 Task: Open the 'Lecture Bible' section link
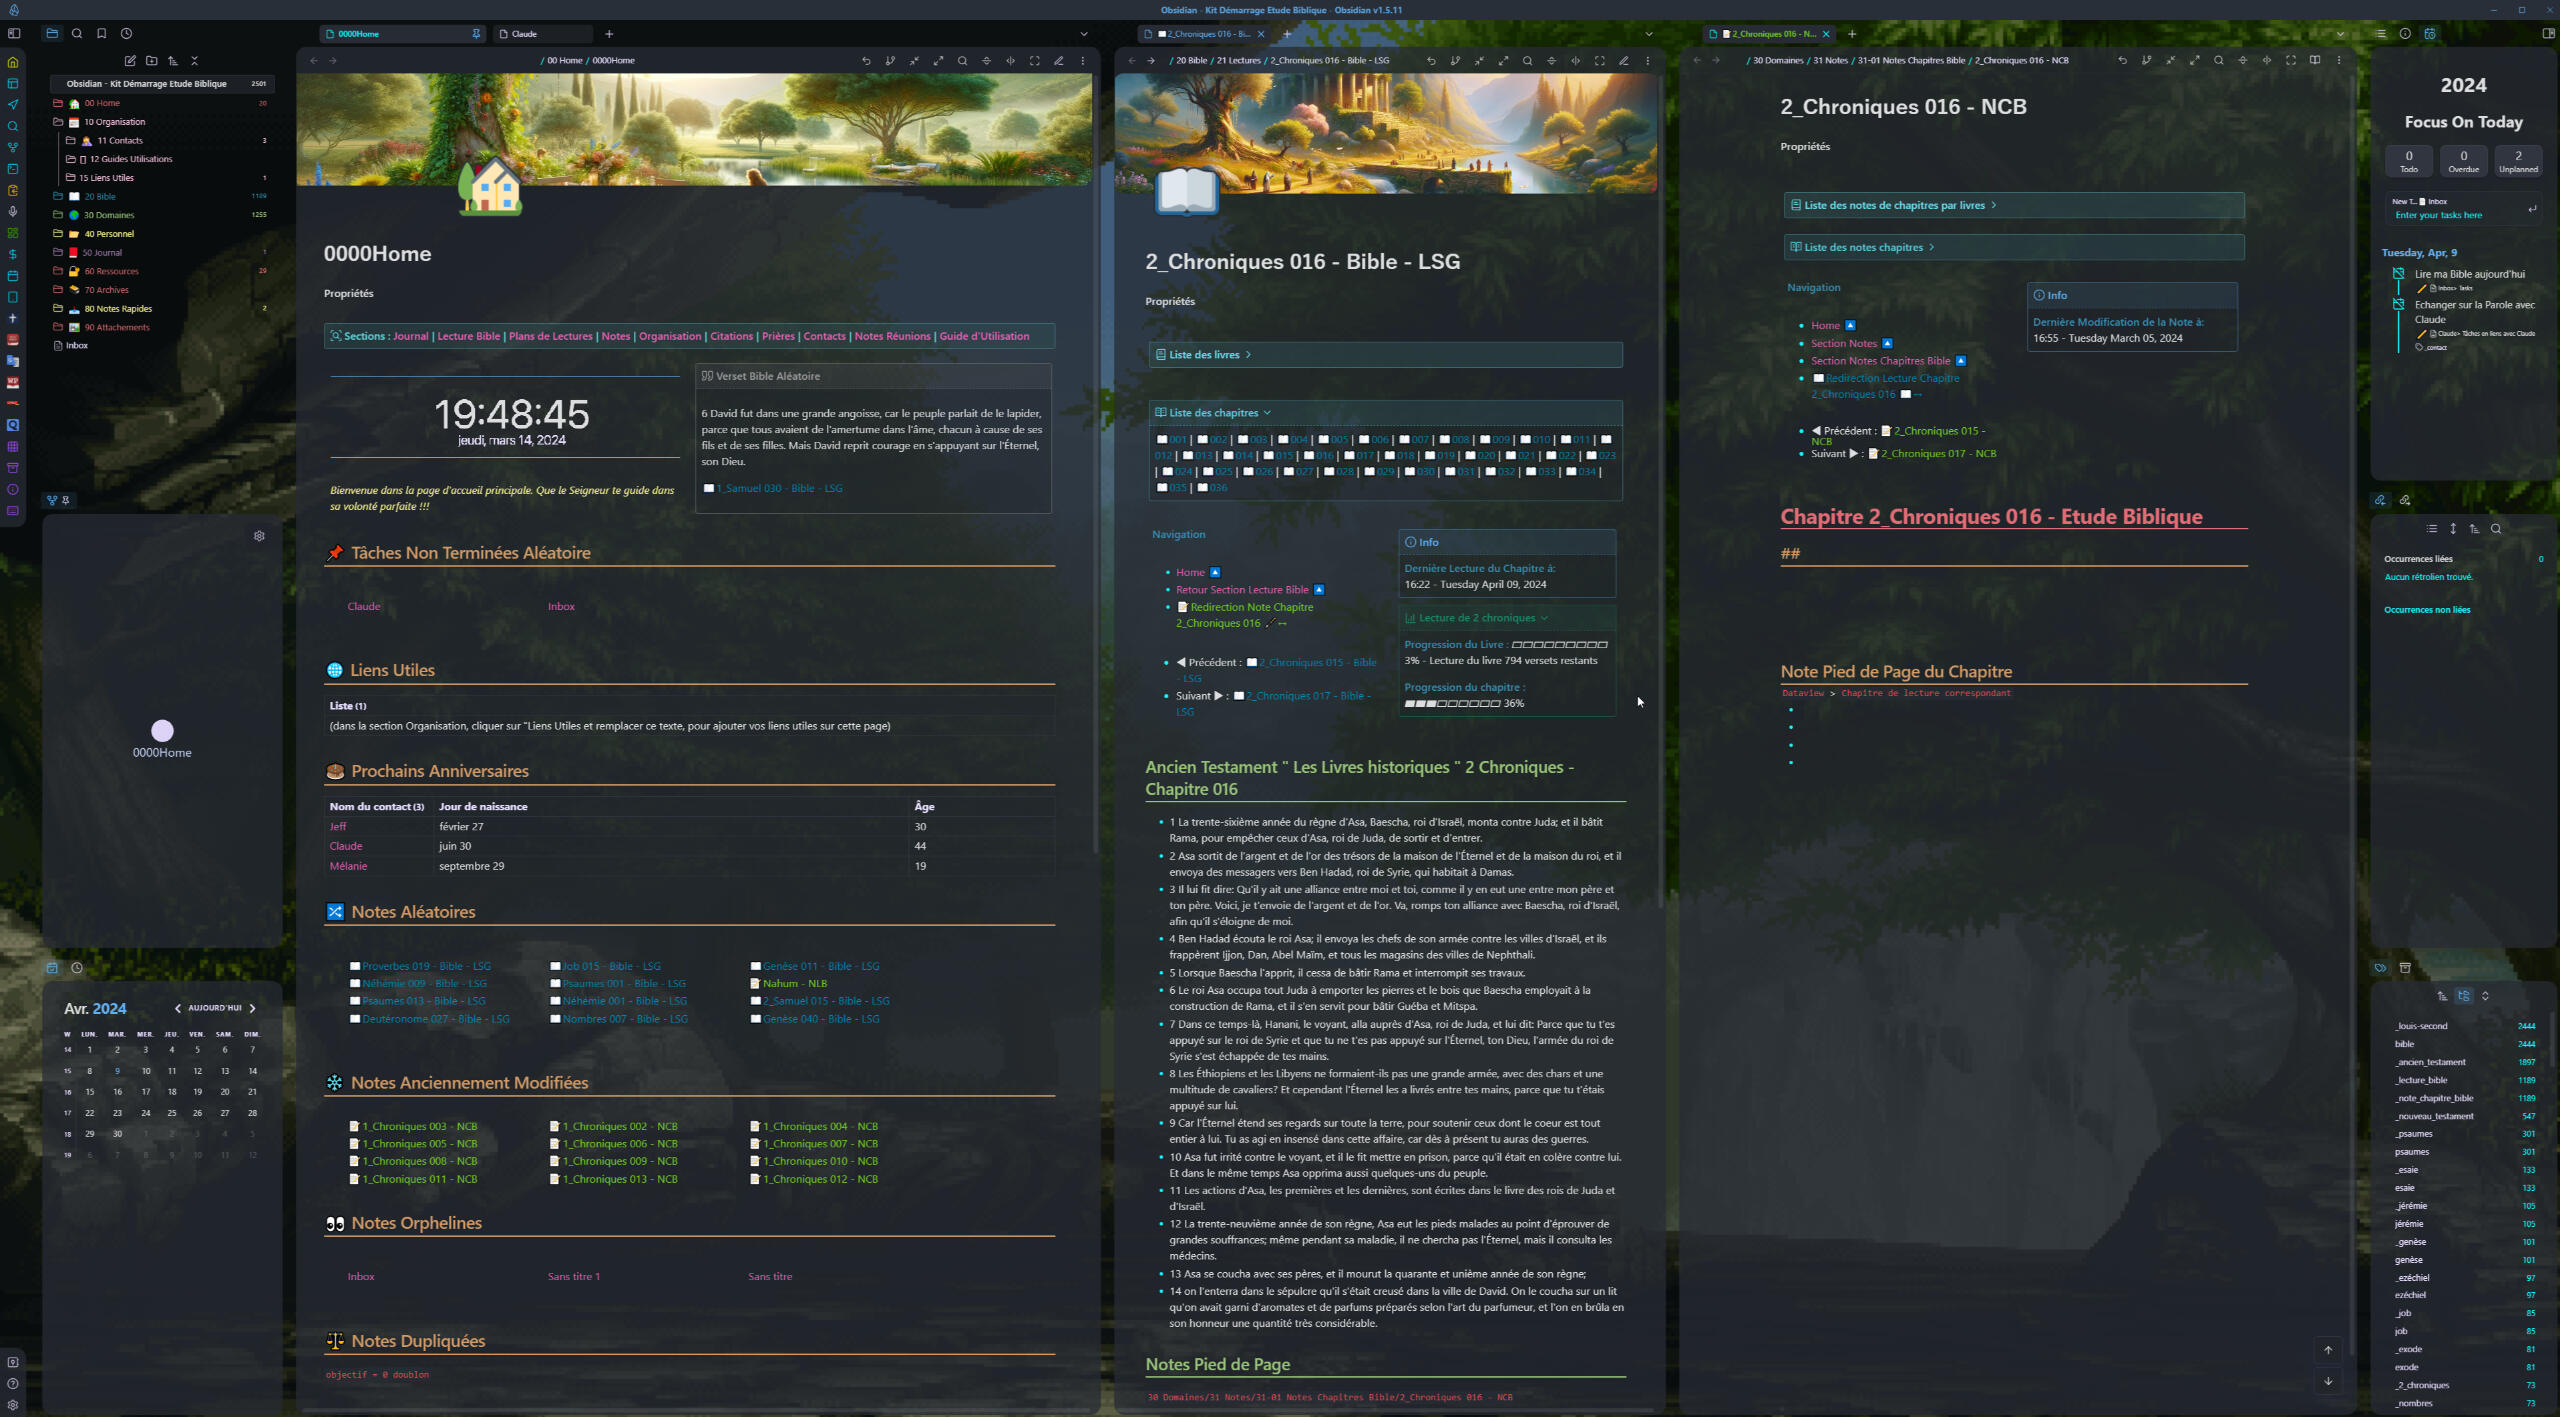click(468, 336)
